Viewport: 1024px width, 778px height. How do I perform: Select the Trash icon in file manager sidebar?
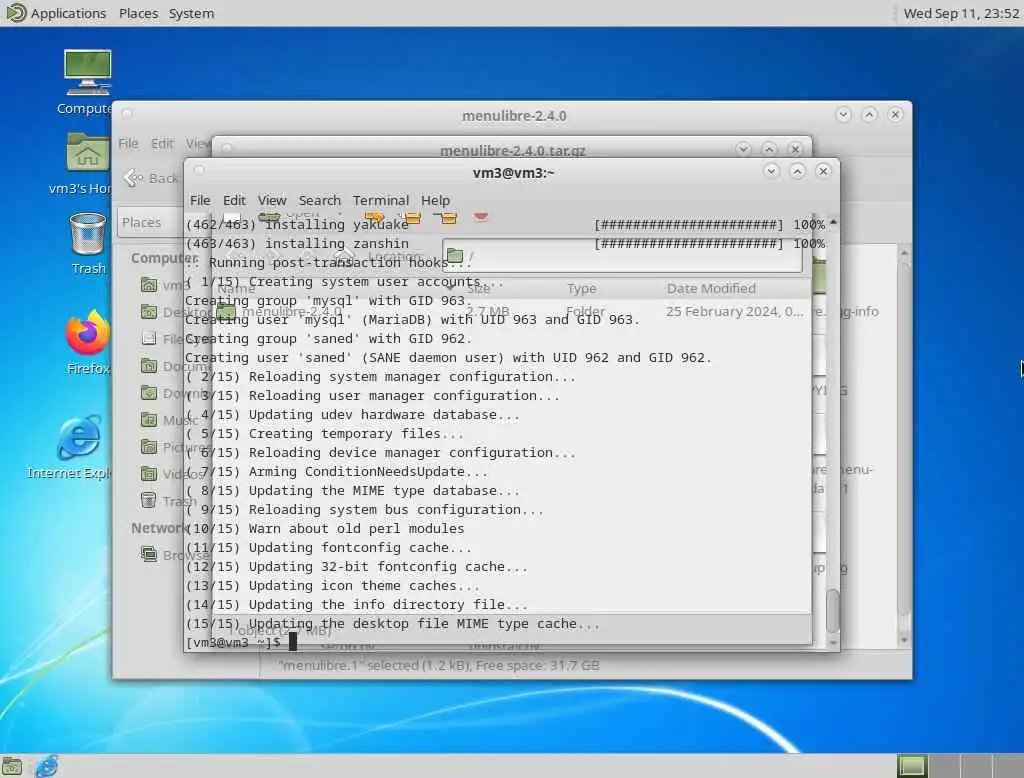(x=149, y=500)
